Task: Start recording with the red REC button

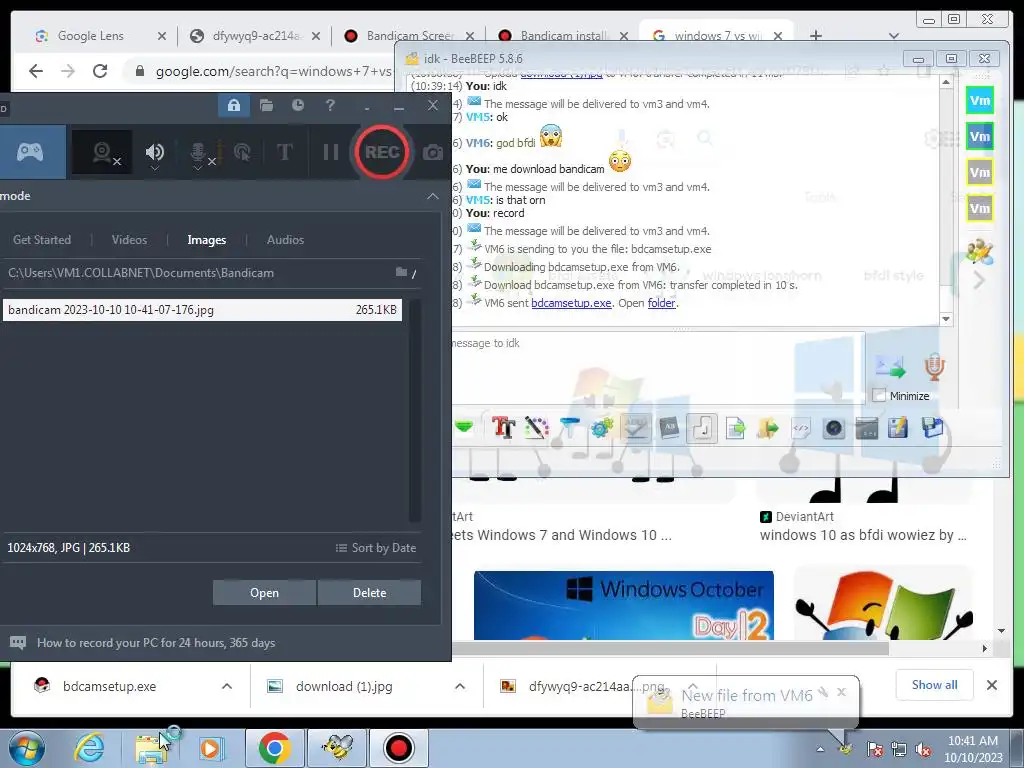Action: pos(382,152)
